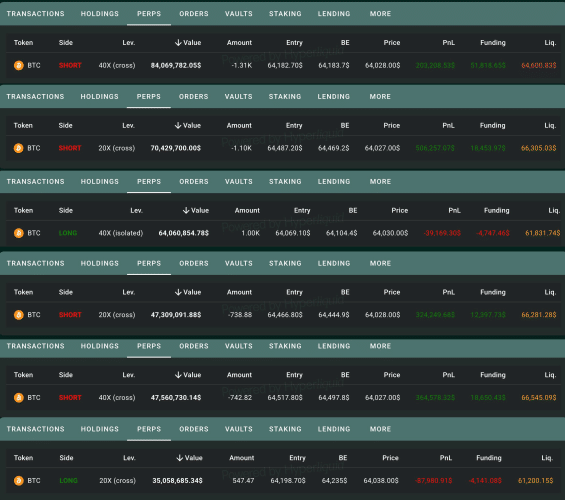The width and height of the screenshot is (565, 500).
Task: Open VAULTS tab above the 35,058,685.34$ position
Action: (x=239, y=429)
